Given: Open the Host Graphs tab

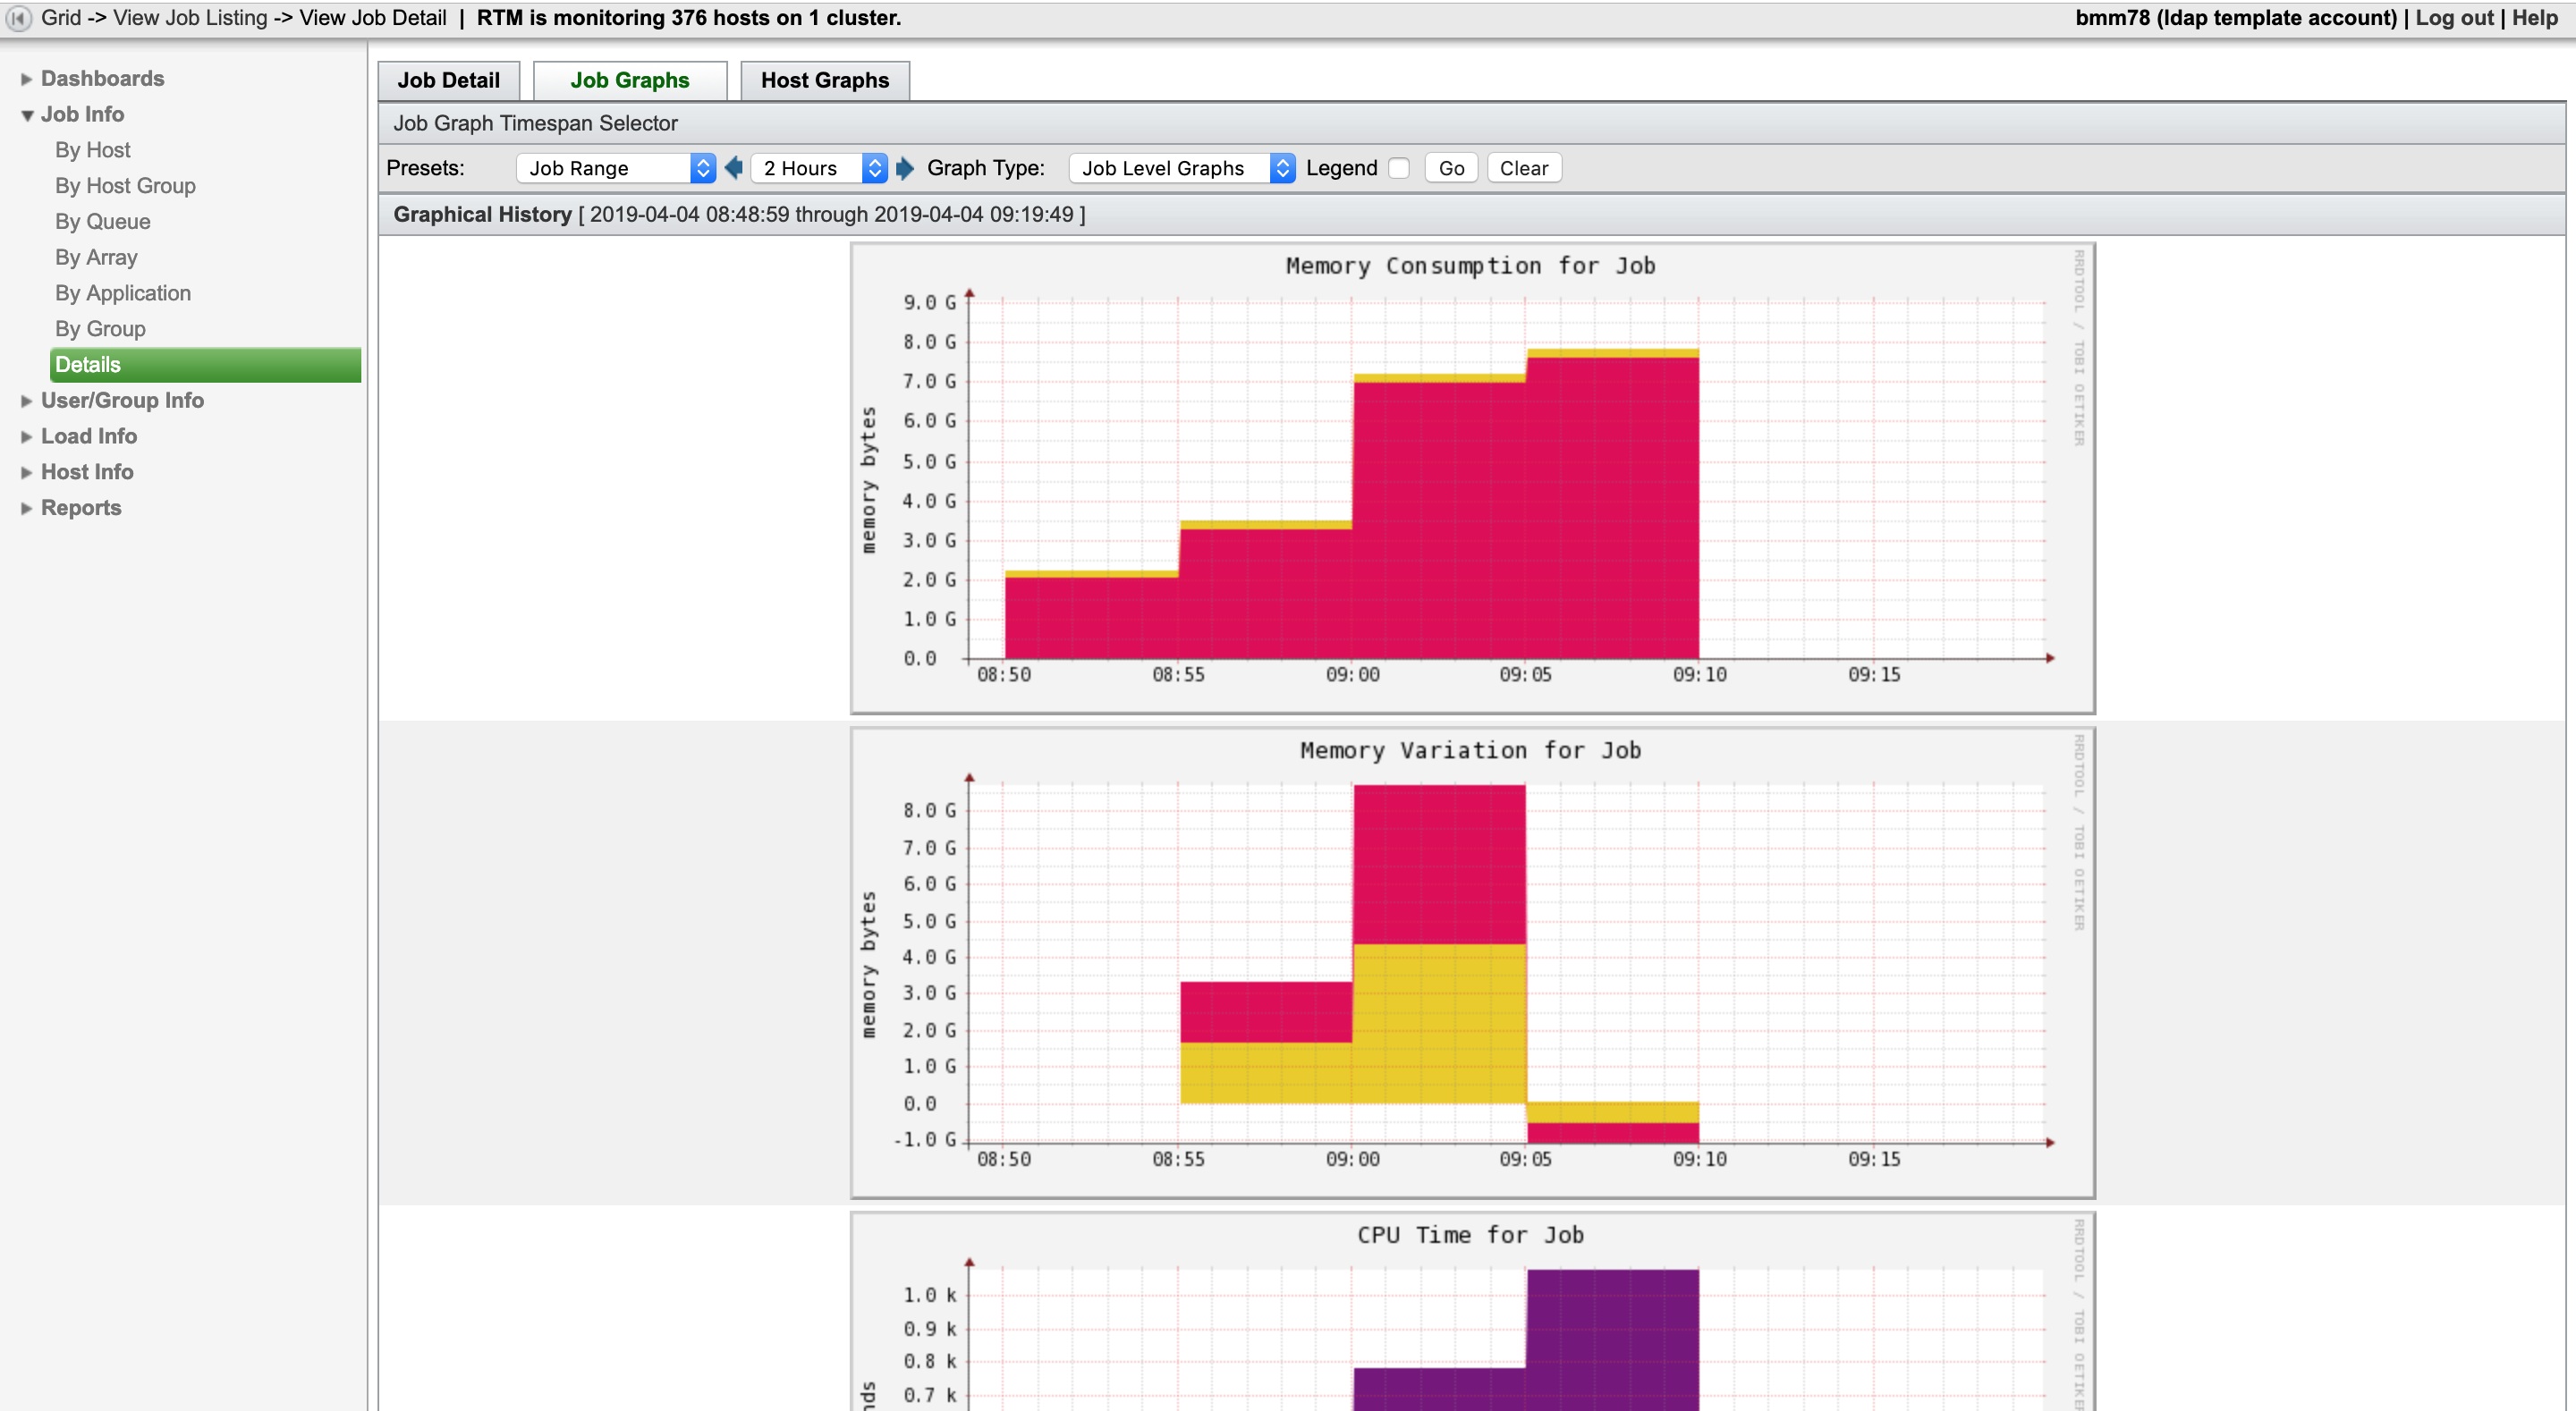Looking at the screenshot, I should point(825,80).
